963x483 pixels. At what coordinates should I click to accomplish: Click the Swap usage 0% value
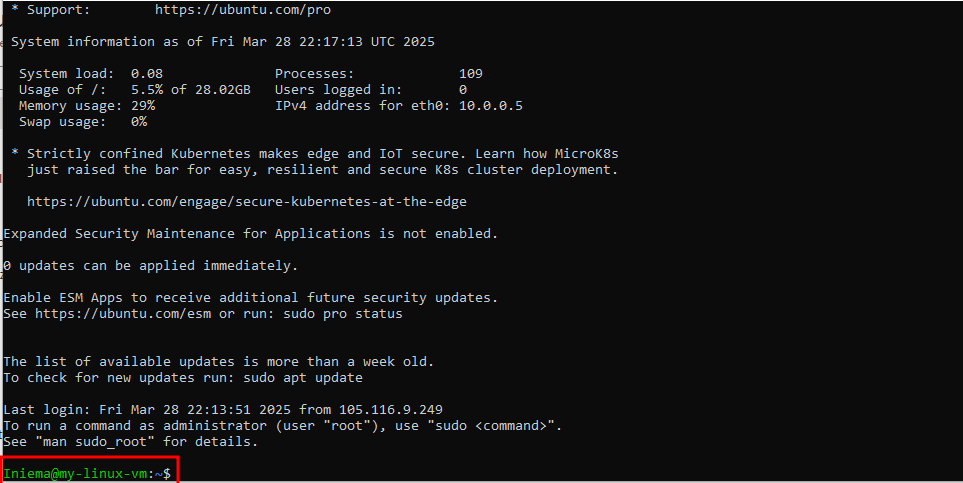click(x=139, y=122)
